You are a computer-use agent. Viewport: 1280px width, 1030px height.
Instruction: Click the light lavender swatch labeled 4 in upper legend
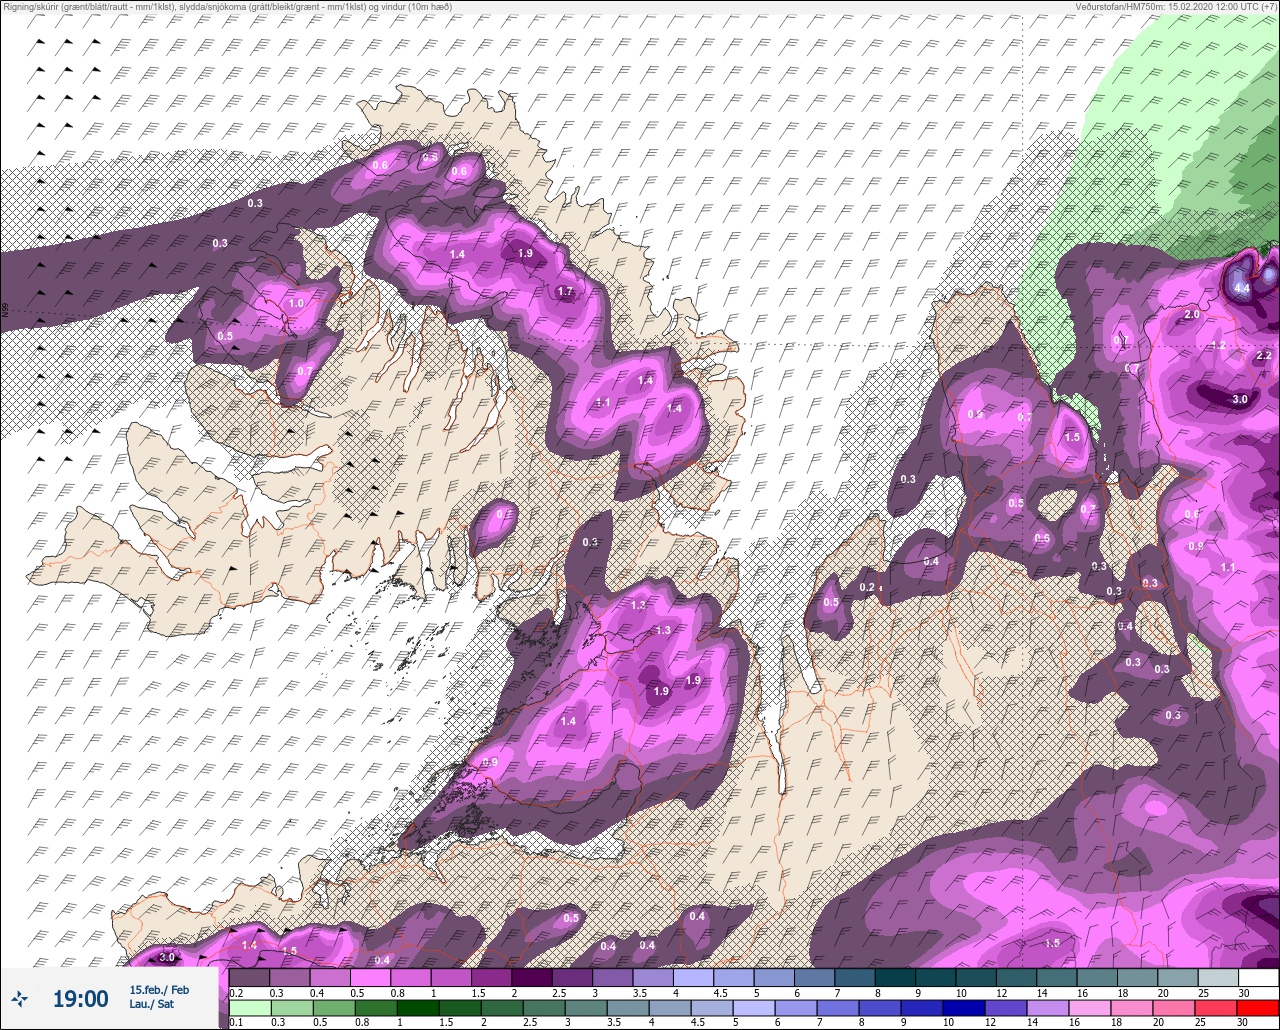[693, 977]
